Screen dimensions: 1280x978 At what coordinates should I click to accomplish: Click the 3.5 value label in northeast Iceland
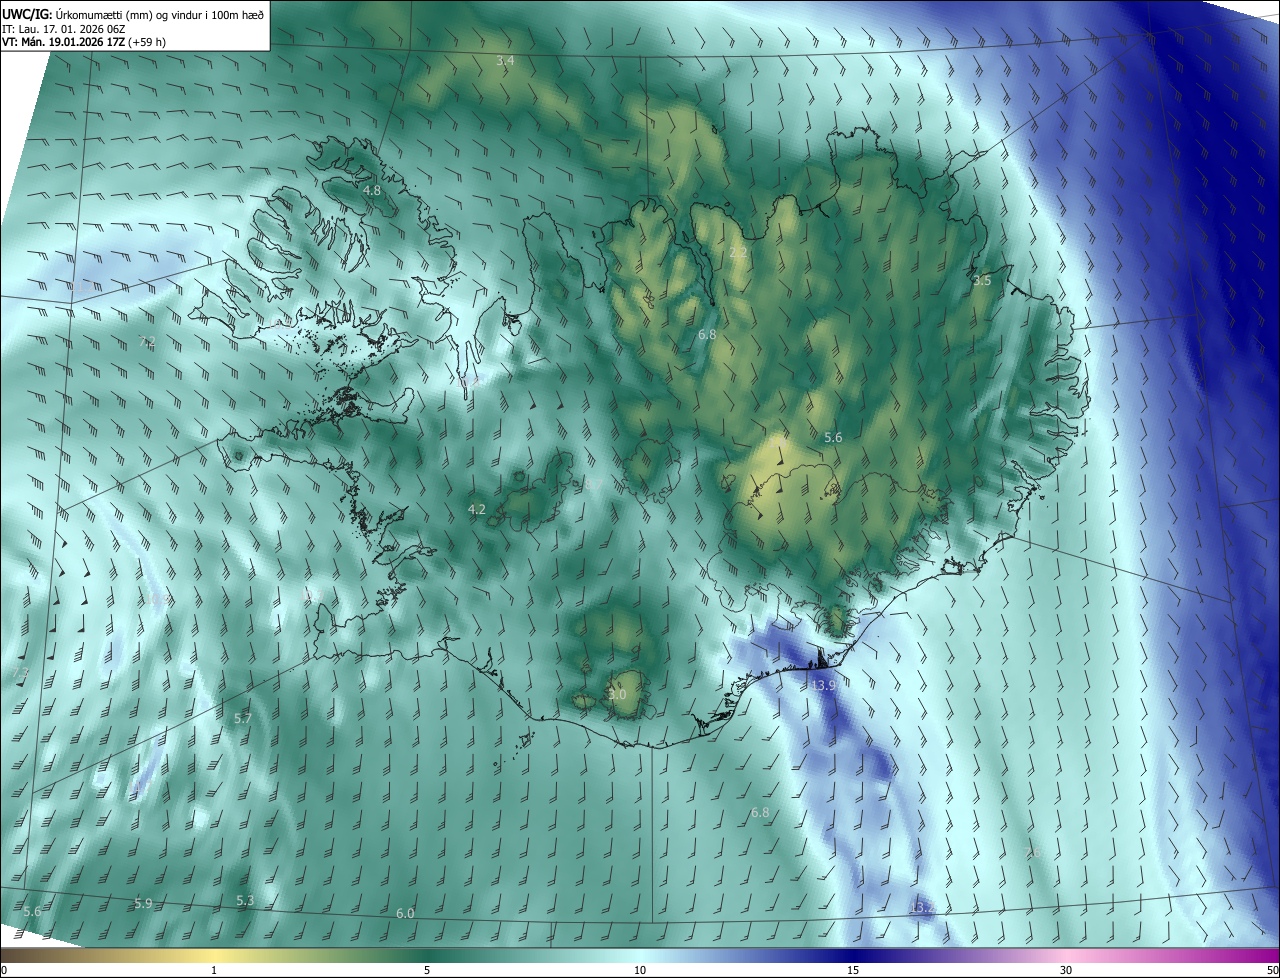tap(982, 281)
